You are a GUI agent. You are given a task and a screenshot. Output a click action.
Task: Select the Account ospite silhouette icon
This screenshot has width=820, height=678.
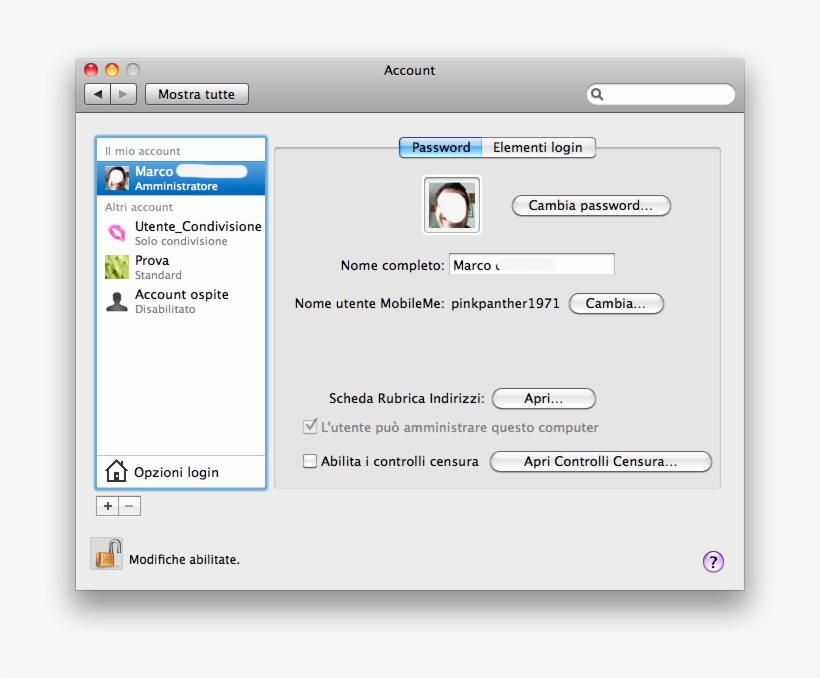pos(117,301)
